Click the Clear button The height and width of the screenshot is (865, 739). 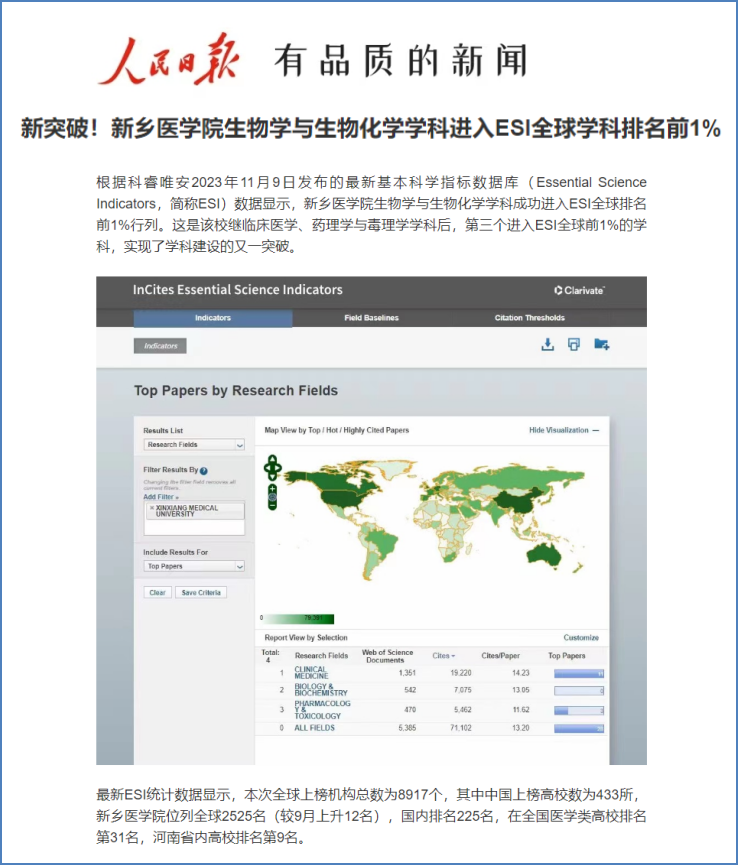coord(157,592)
